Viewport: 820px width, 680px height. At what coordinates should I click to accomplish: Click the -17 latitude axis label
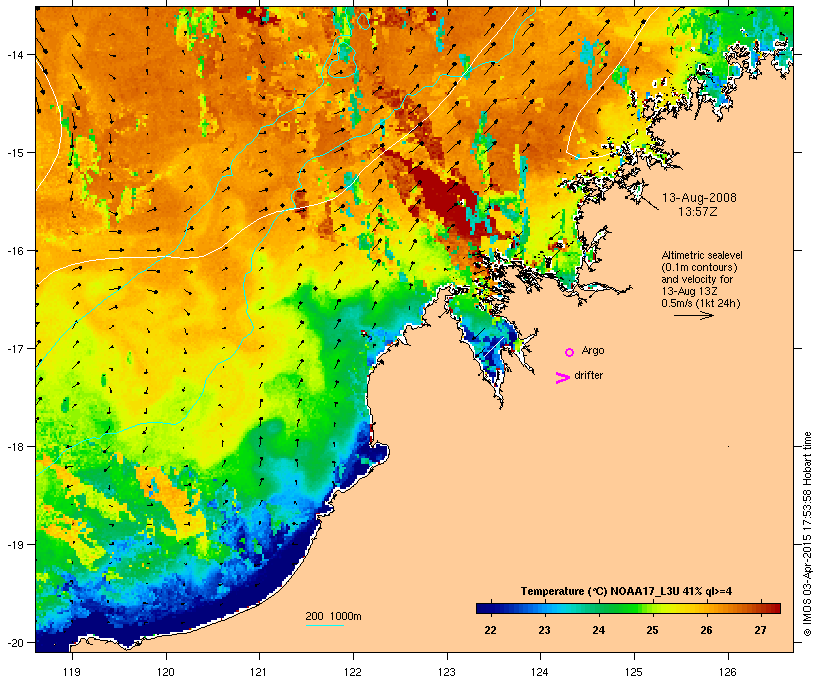(14, 348)
